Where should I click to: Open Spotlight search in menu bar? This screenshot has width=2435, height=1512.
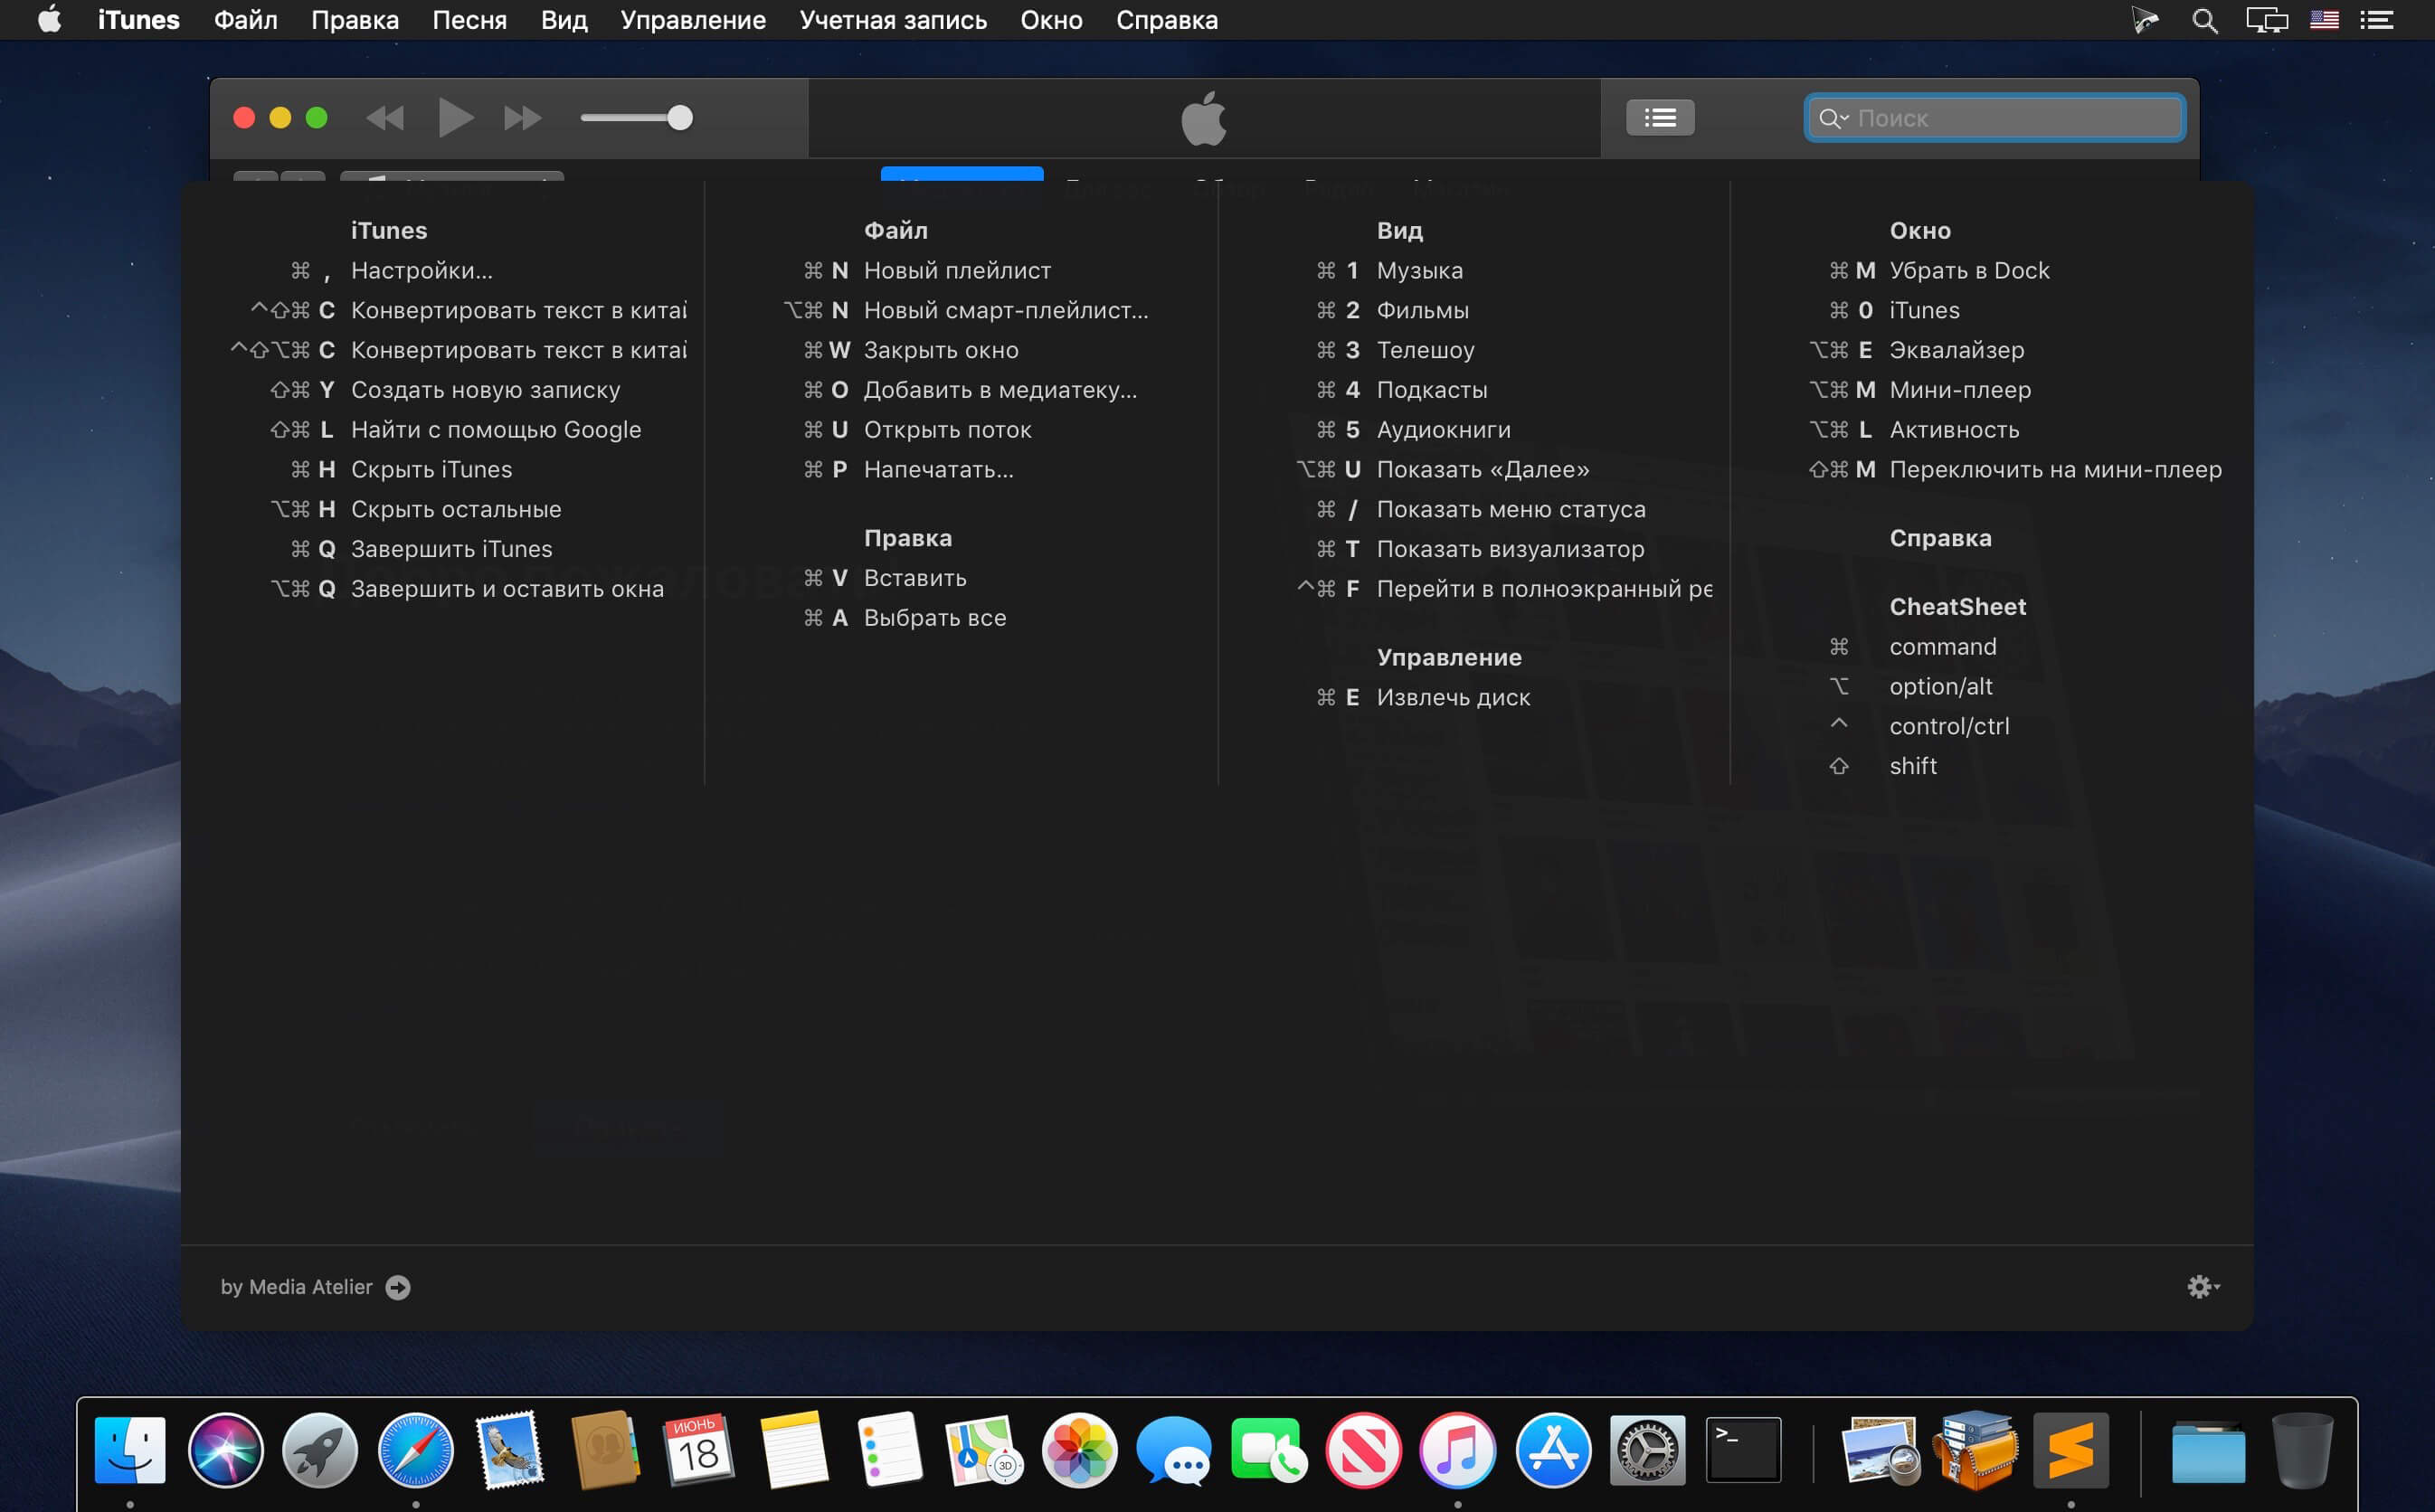point(2204,20)
